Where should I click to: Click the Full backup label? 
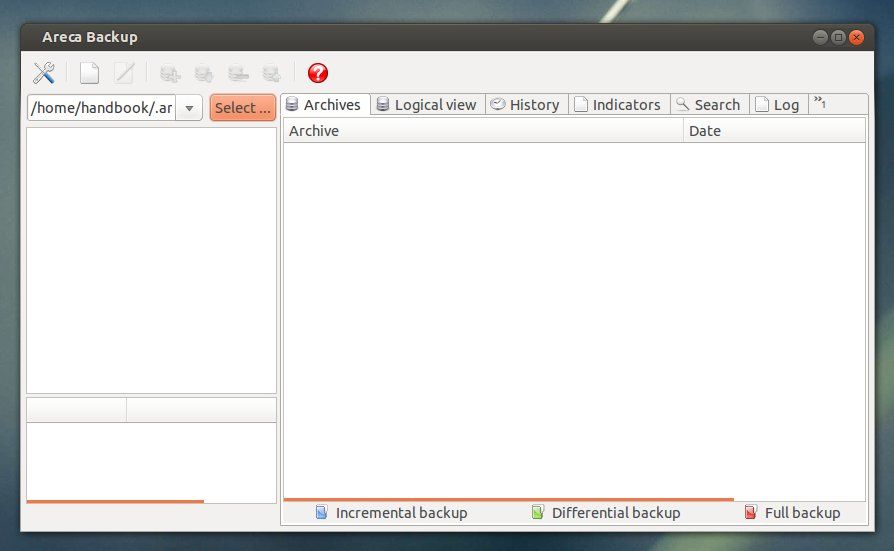(802, 513)
